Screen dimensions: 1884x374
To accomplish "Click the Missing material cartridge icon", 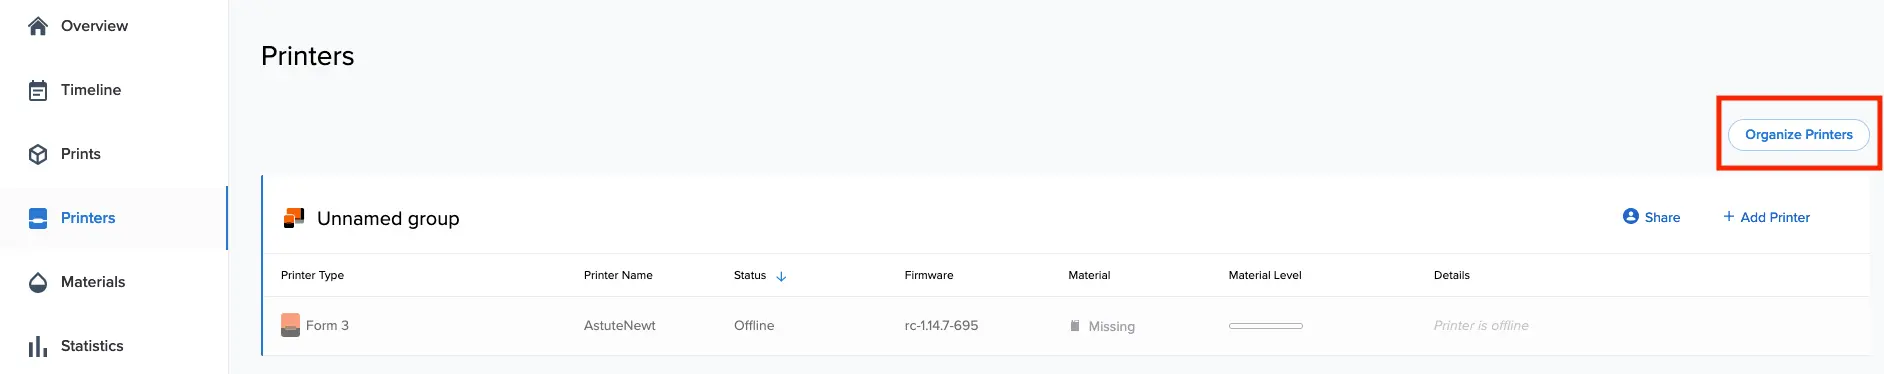I will point(1075,326).
